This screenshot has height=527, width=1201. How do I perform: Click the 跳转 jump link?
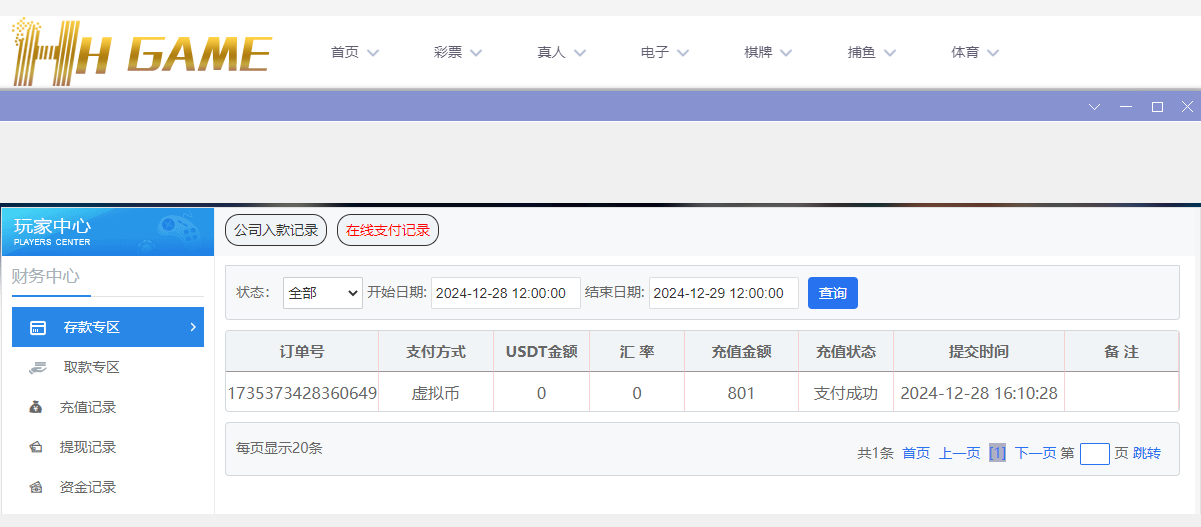coord(1147,454)
